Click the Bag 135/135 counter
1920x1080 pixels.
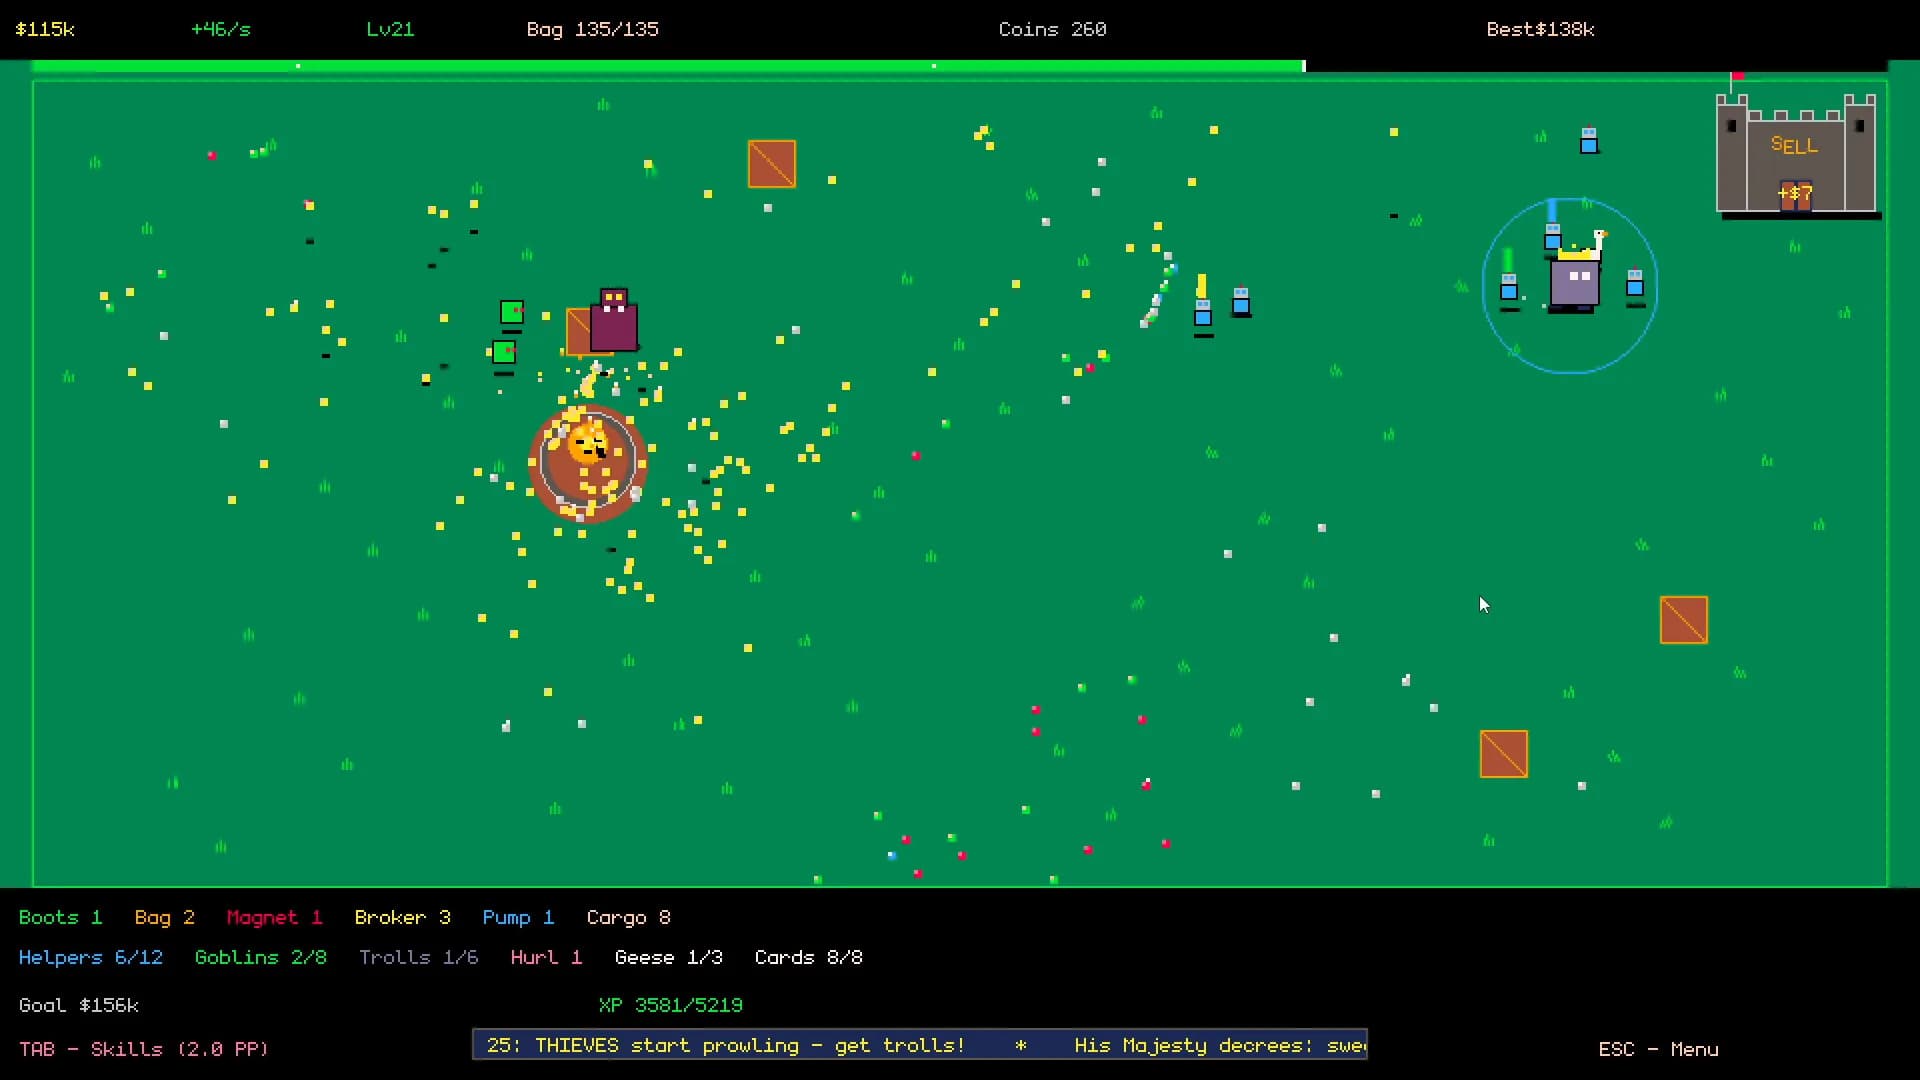click(592, 29)
